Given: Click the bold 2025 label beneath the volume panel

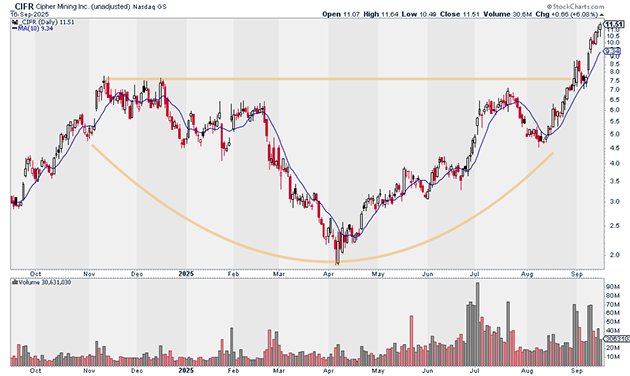Looking at the screenshot, I should (x=186, y=370).
